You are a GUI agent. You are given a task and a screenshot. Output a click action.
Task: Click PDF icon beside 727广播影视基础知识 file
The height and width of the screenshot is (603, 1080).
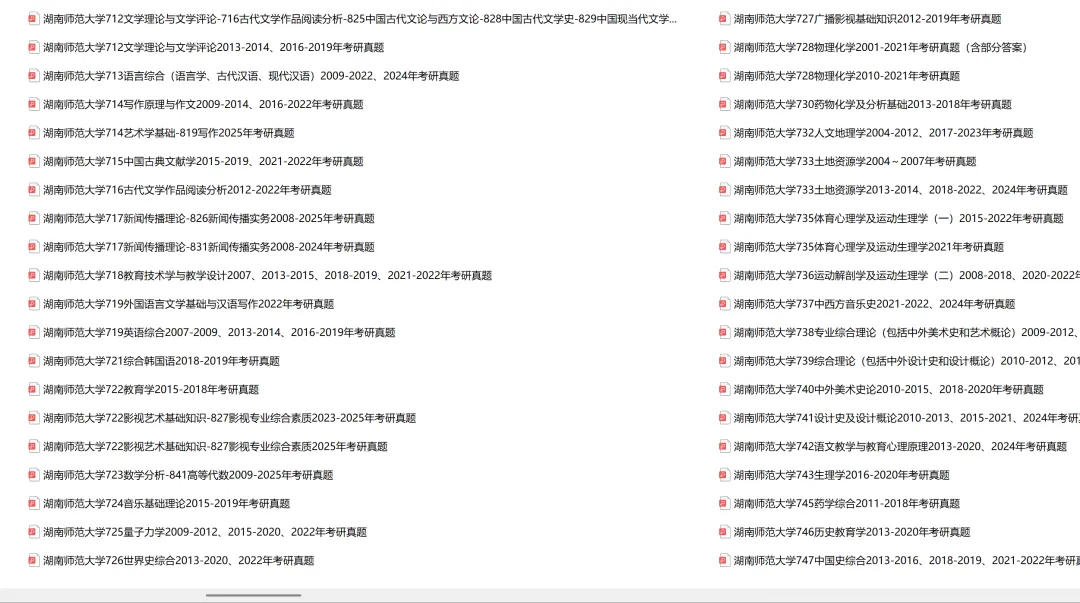point(724,19)
